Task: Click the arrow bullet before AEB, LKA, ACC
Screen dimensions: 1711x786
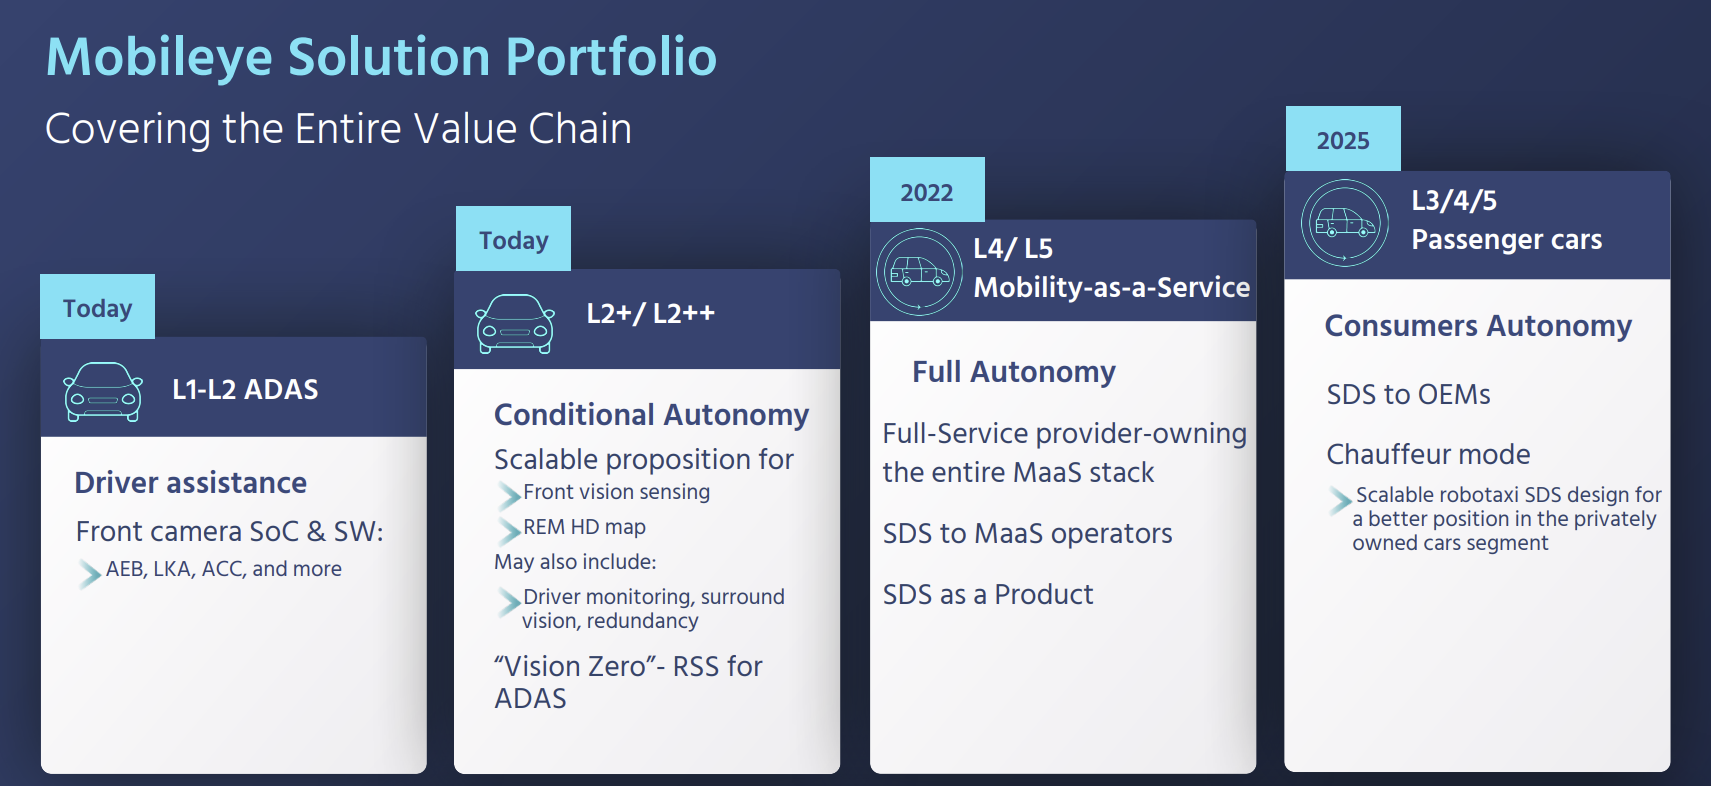Action: [90, 573]
